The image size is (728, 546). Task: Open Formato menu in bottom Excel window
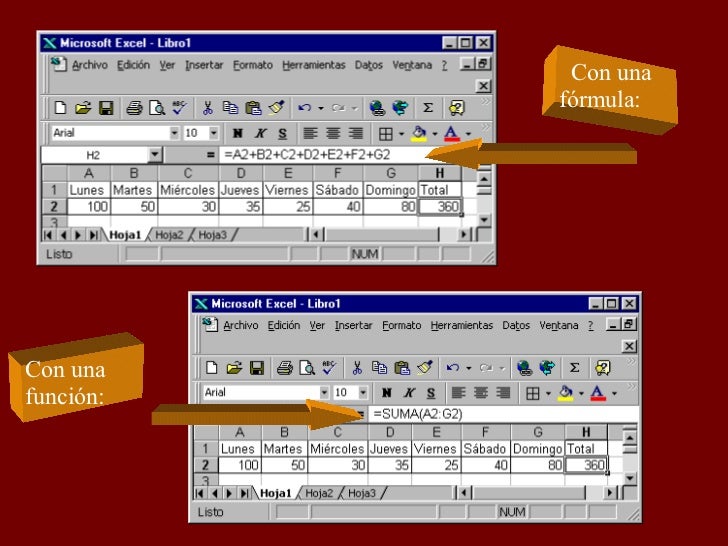(402, 325)
